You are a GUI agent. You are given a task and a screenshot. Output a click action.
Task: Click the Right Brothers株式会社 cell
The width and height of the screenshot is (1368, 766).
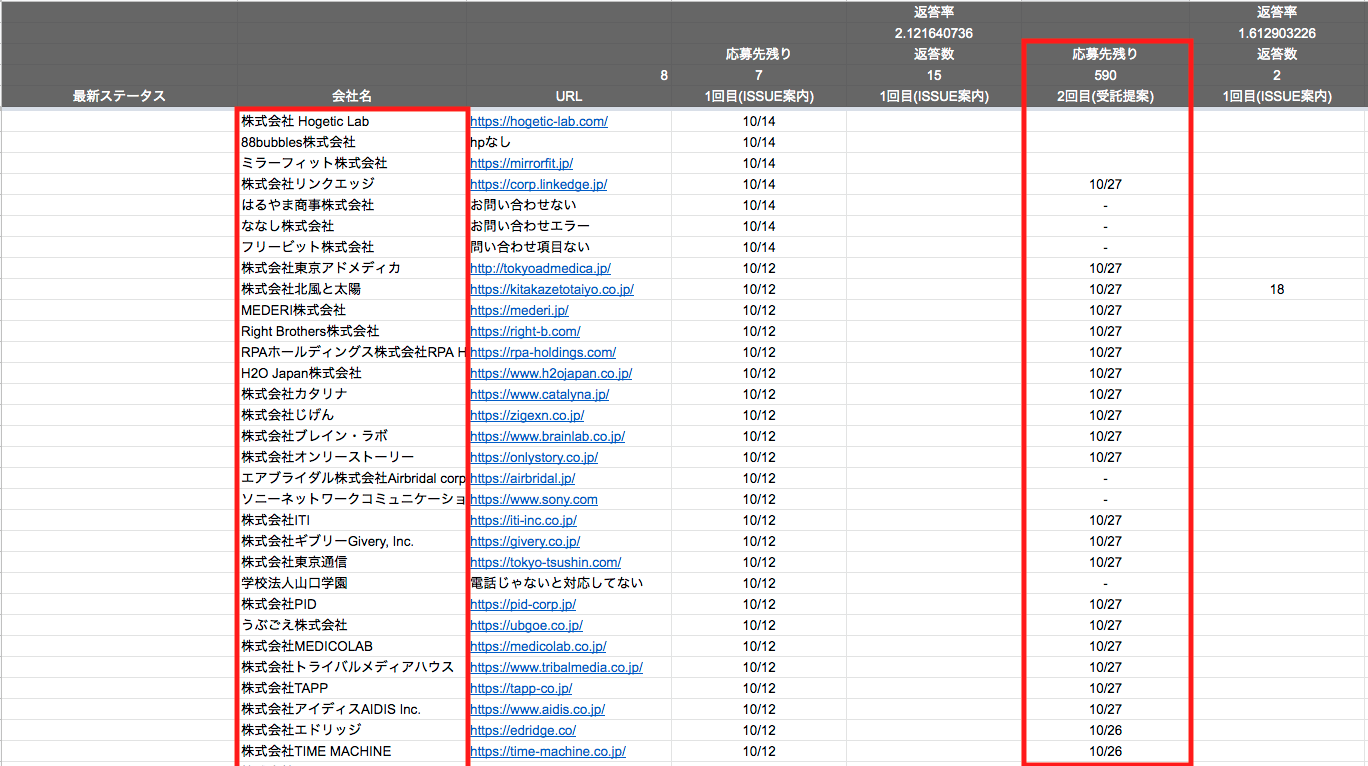[x=352, y=331]
